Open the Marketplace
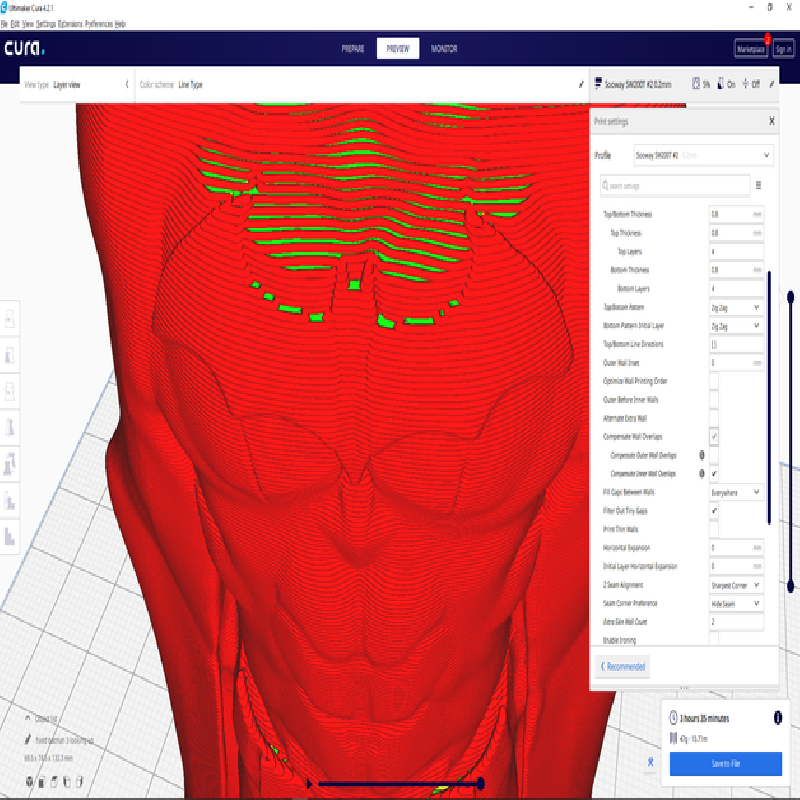Screen dimensions: 800x800 click(x=749, y=48)
